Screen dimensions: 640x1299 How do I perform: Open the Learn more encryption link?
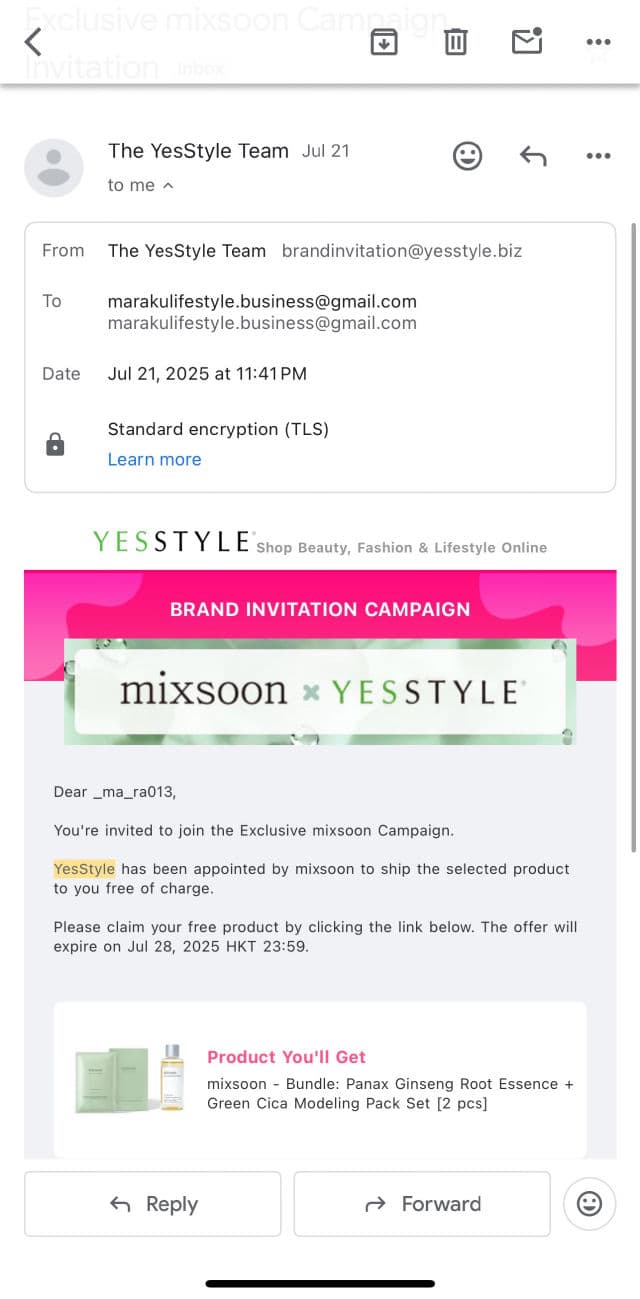(154, 459)
